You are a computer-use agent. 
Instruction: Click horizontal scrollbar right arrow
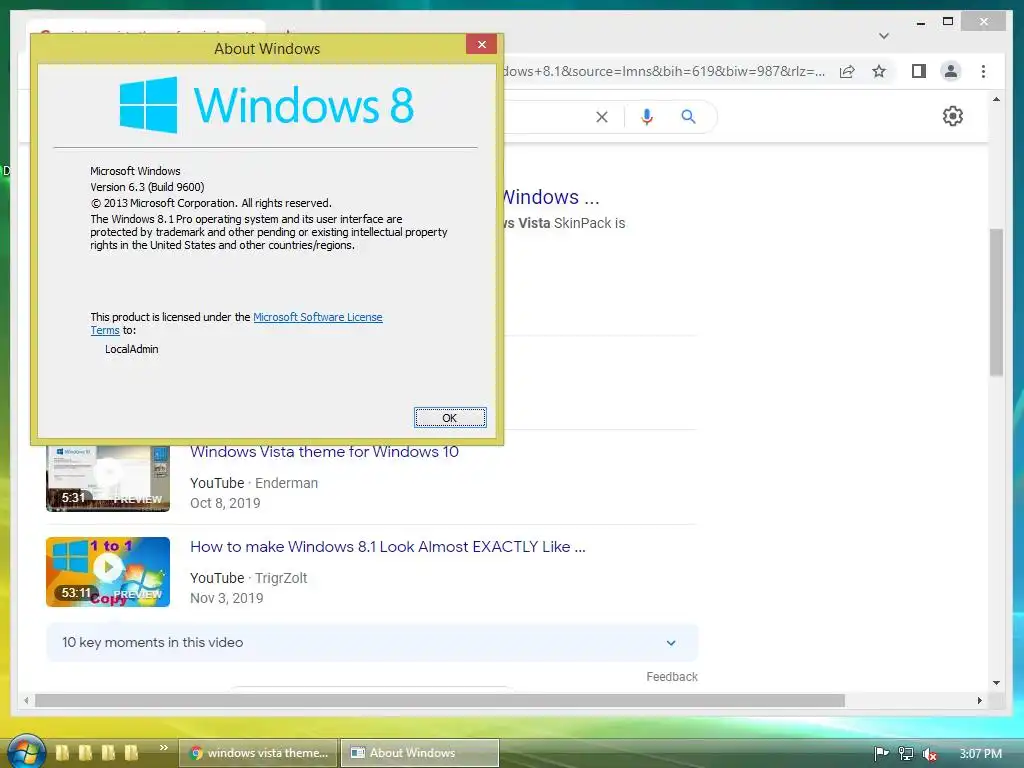click(x=980, y=700)
